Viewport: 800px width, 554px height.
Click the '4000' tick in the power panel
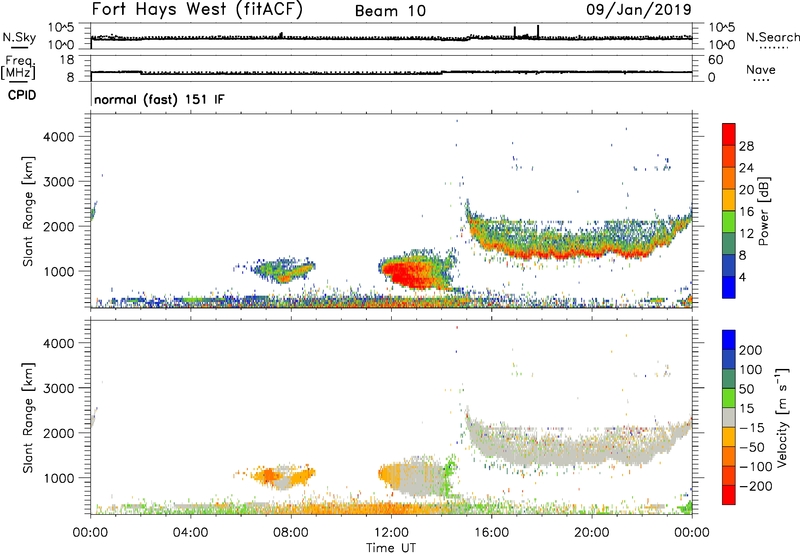59,137
